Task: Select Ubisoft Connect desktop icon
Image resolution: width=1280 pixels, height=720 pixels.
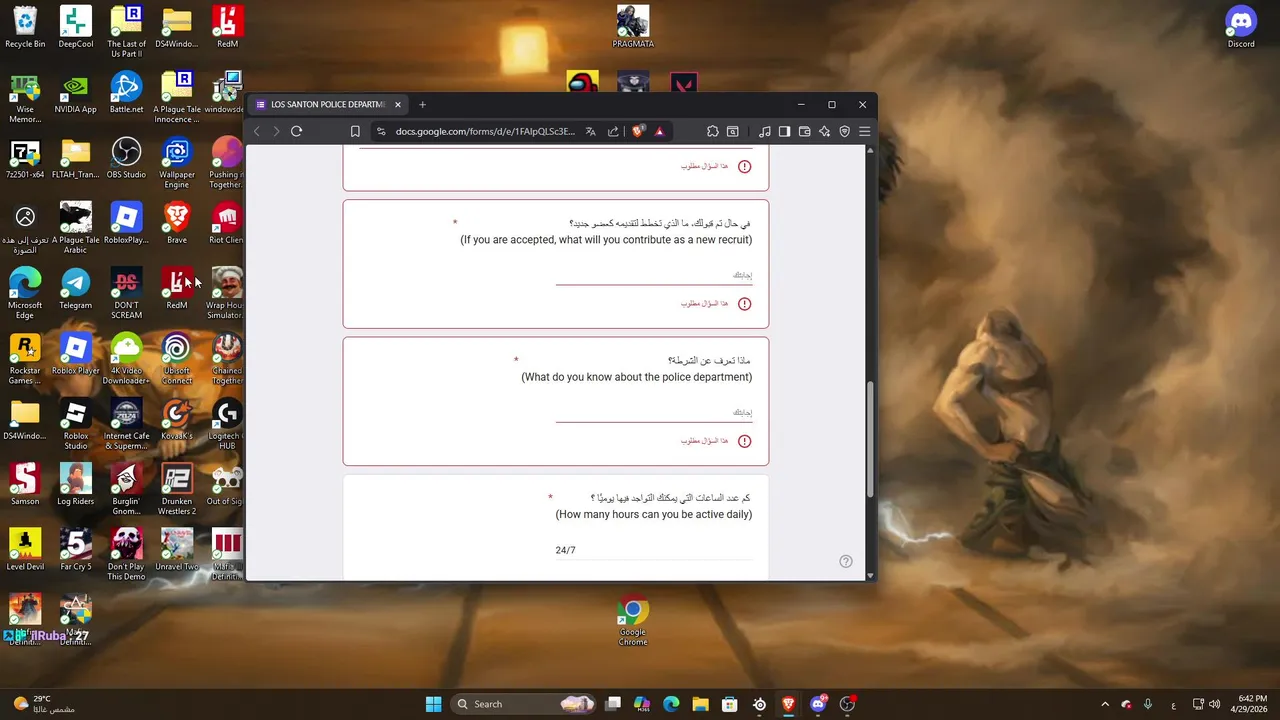Action: coord(177,359)
